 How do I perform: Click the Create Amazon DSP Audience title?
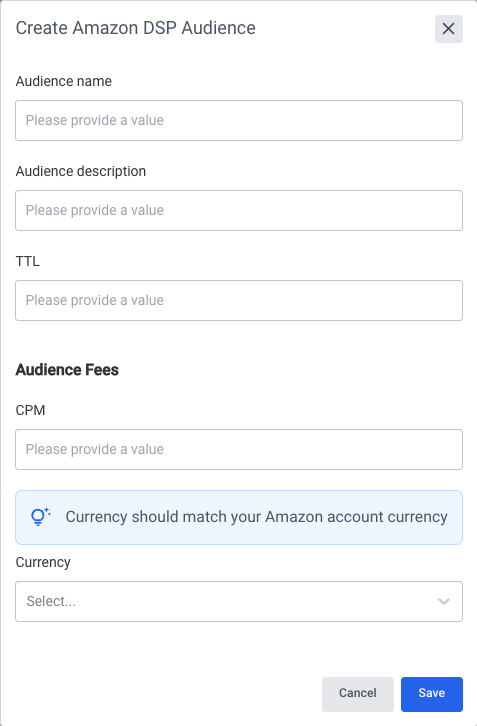tap(136, 28)
